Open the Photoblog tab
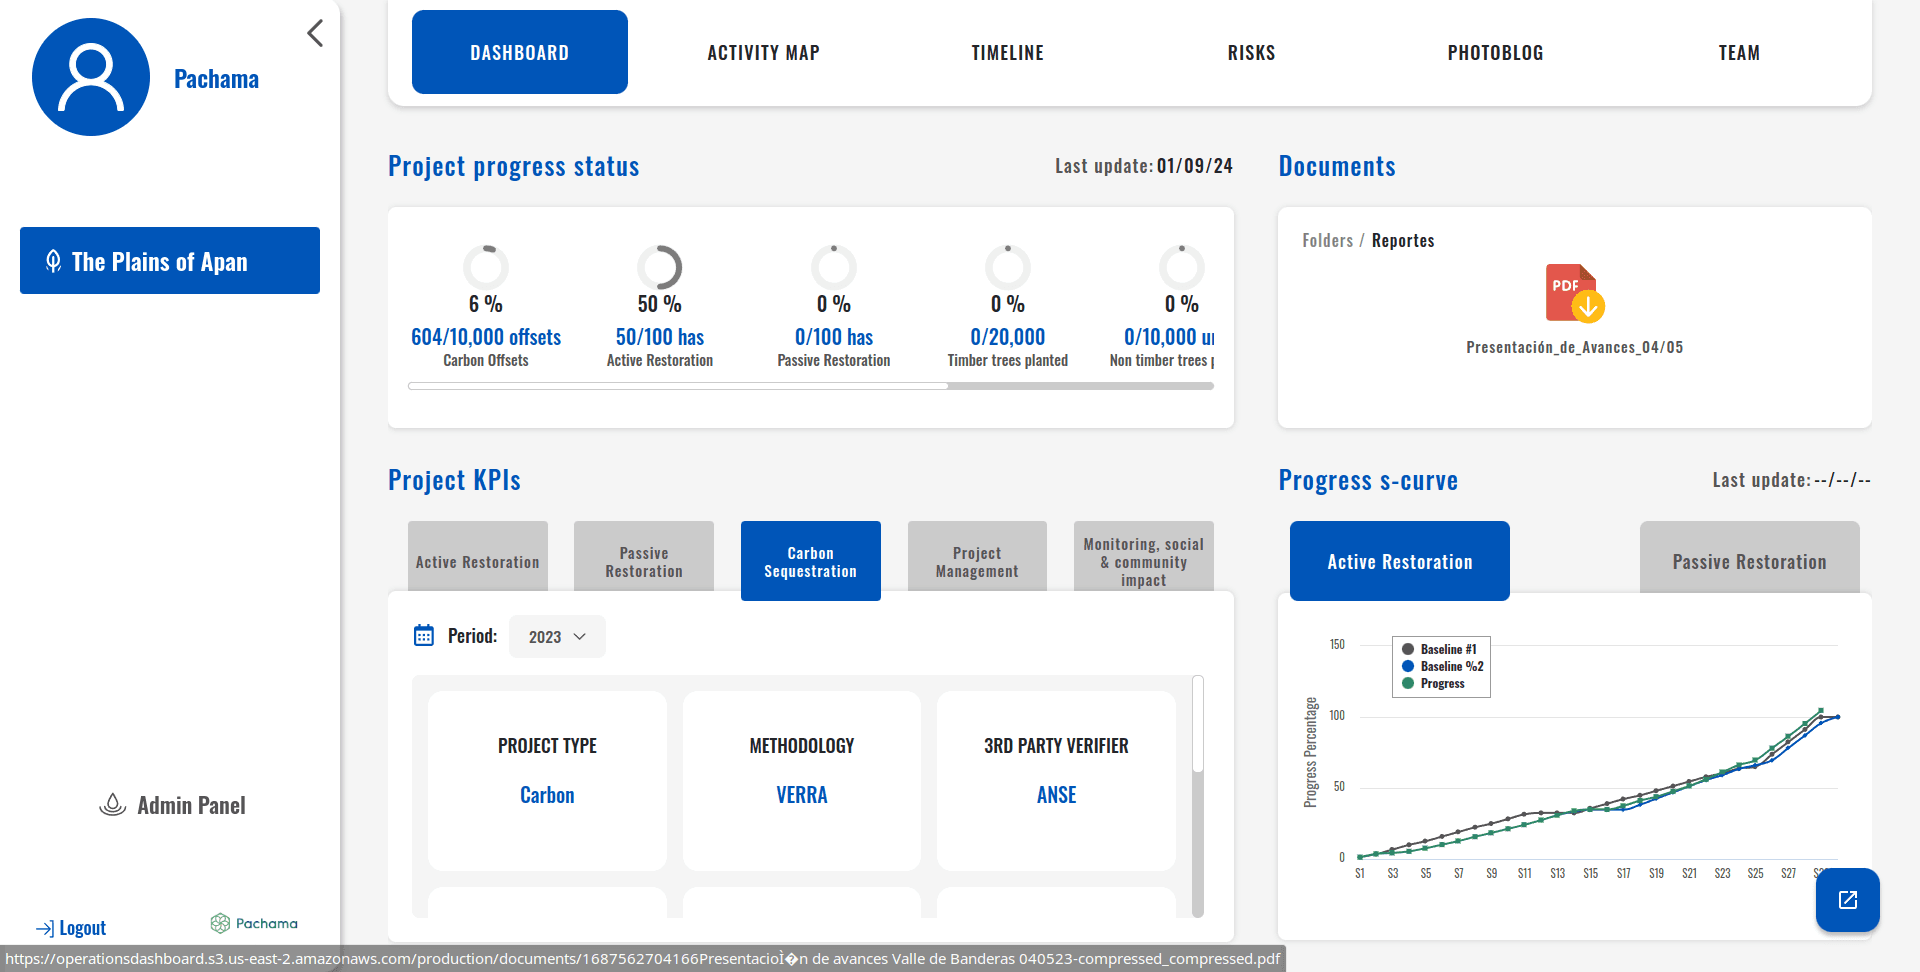 [x=1496, y=52]
